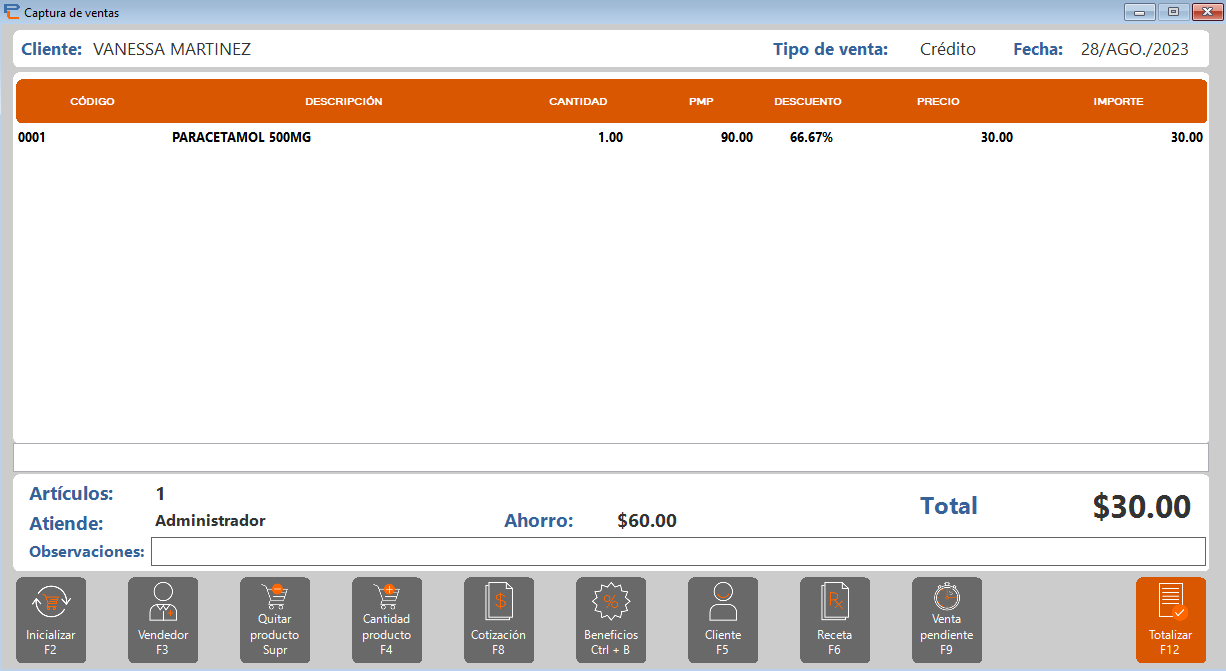Focus the Observaciones input field
Screen dimensions: 1226x671
tap(678, 551)
